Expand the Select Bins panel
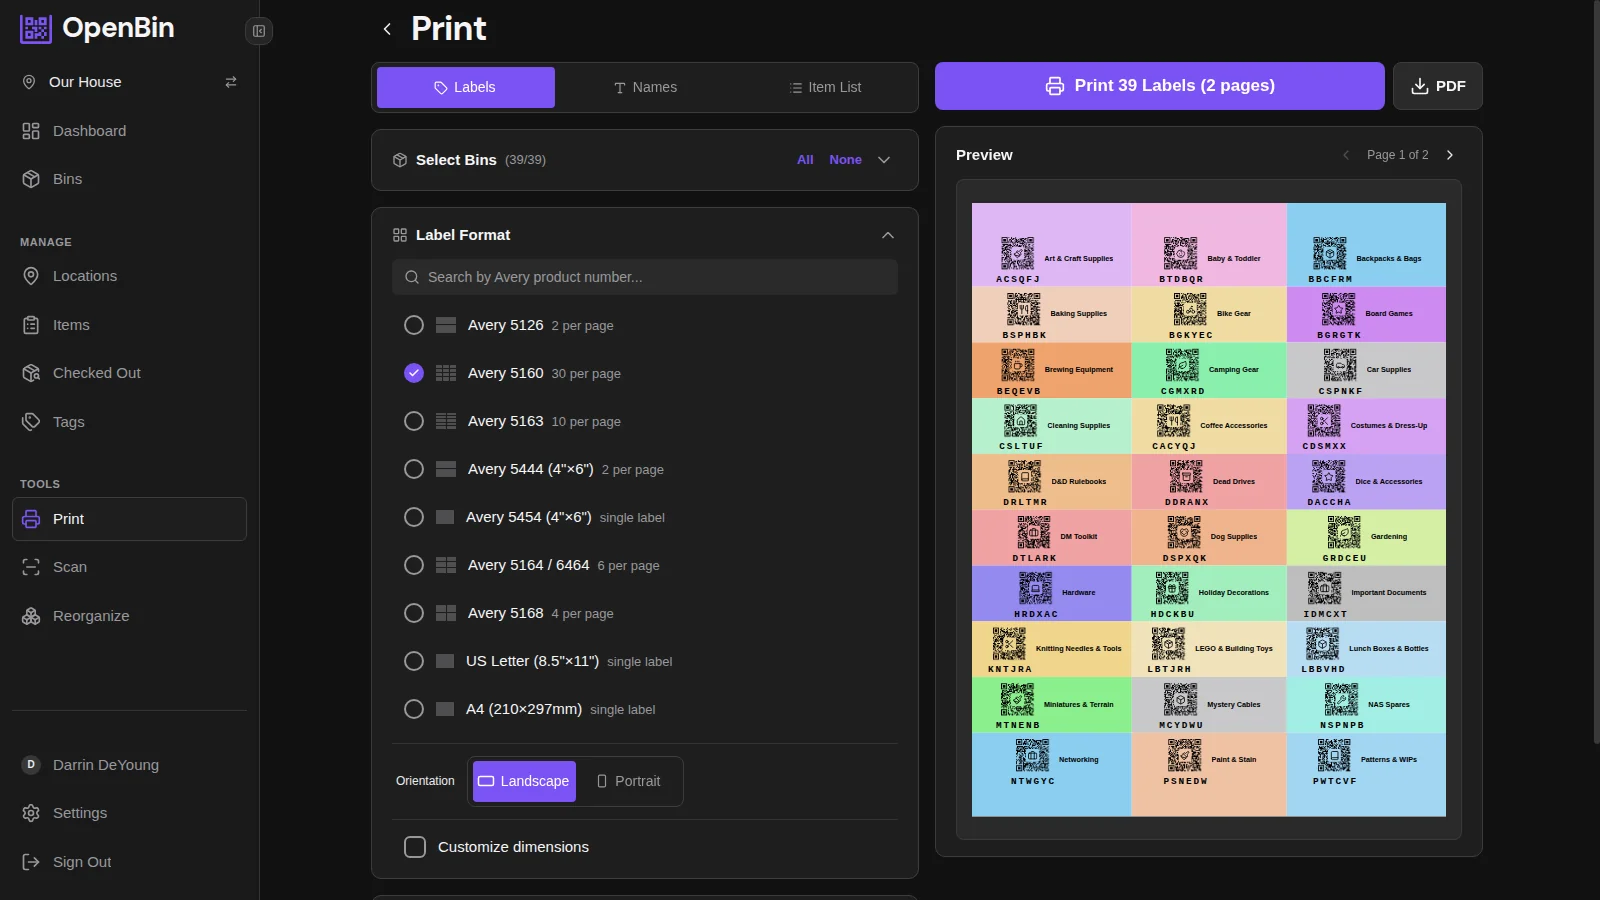Image resolution: width=1600 pixels, height=900 pixels. tap(884, 160)
